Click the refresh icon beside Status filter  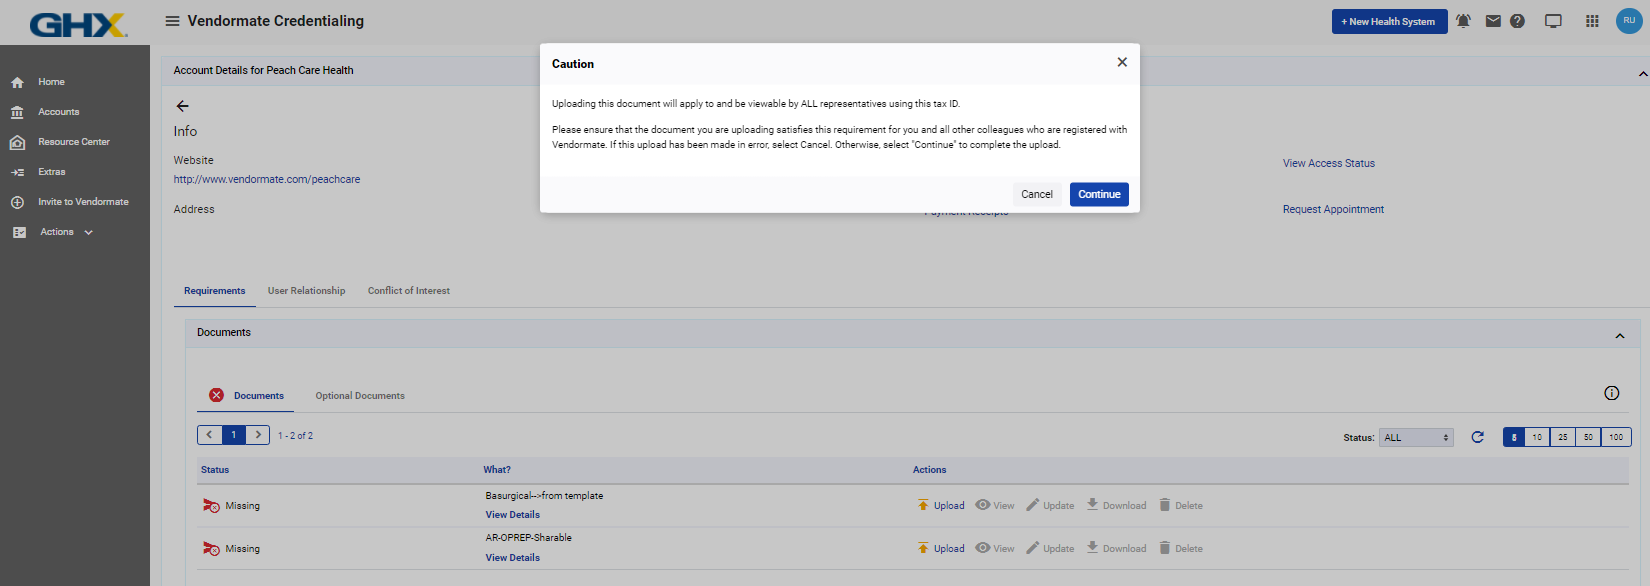pyautogui.click(x=1477, y=437)
